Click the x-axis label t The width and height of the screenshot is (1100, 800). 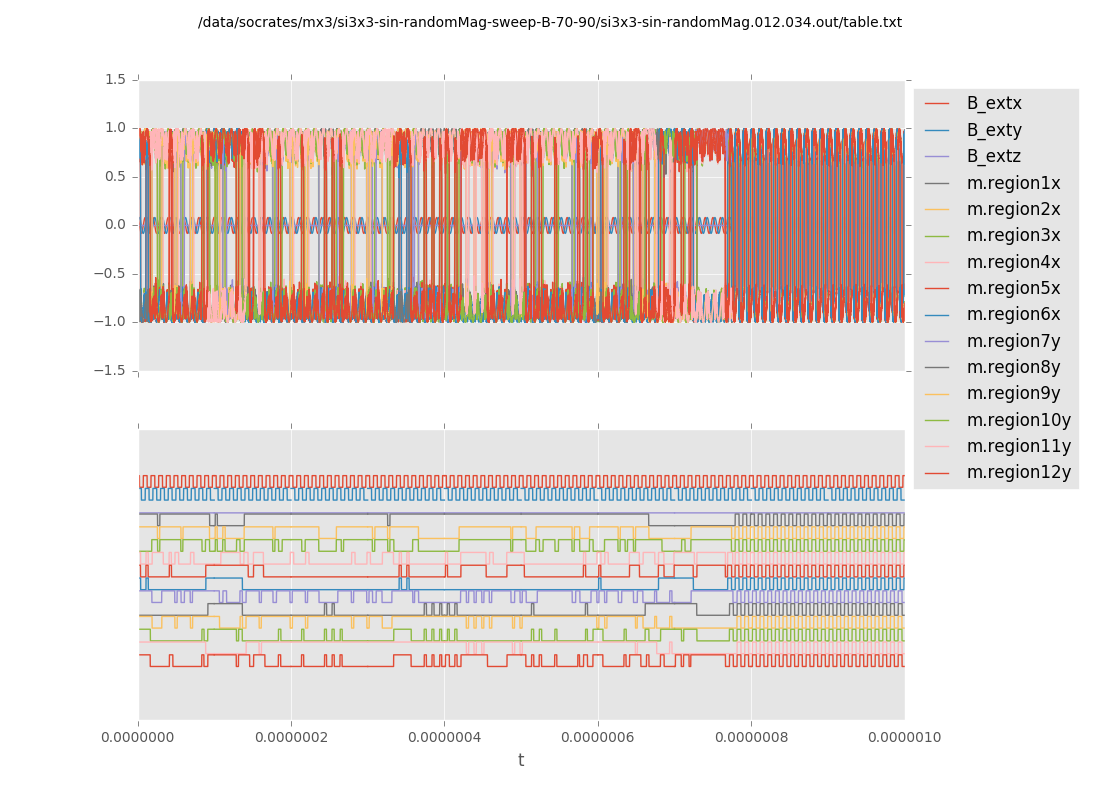(x=521, y=760)
